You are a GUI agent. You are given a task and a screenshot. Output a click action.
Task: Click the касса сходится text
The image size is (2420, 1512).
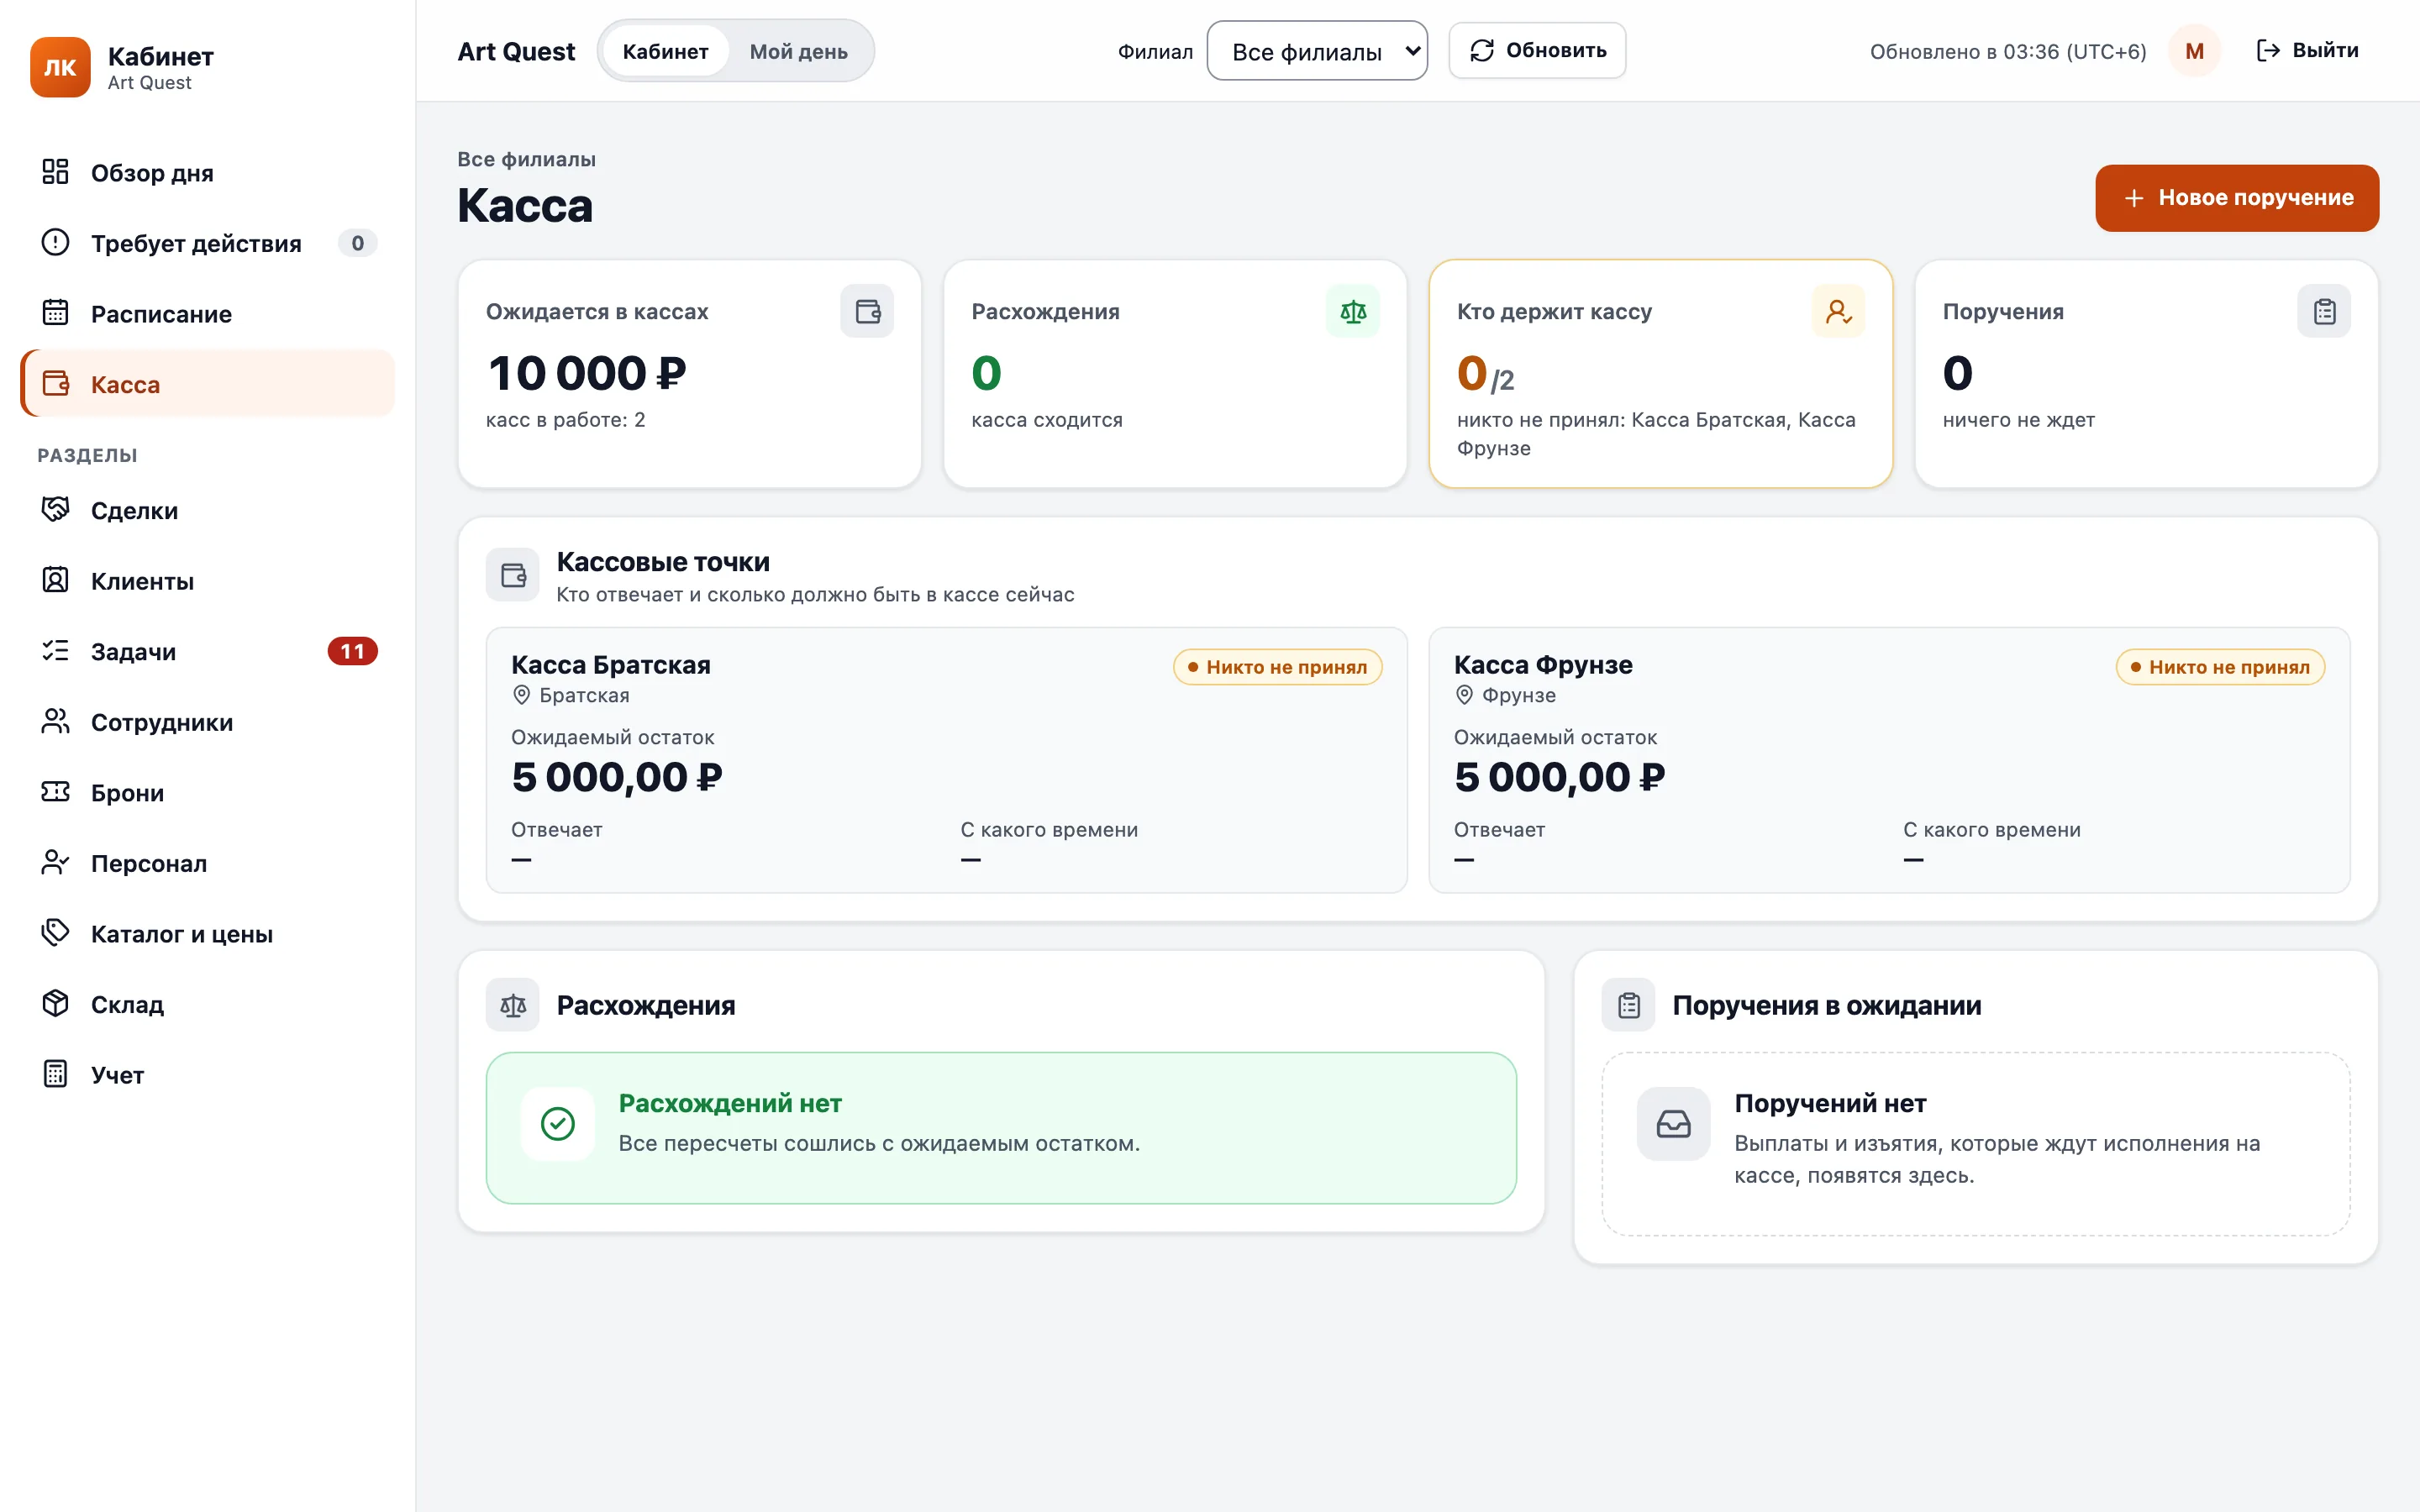(x=1046, y=420)
